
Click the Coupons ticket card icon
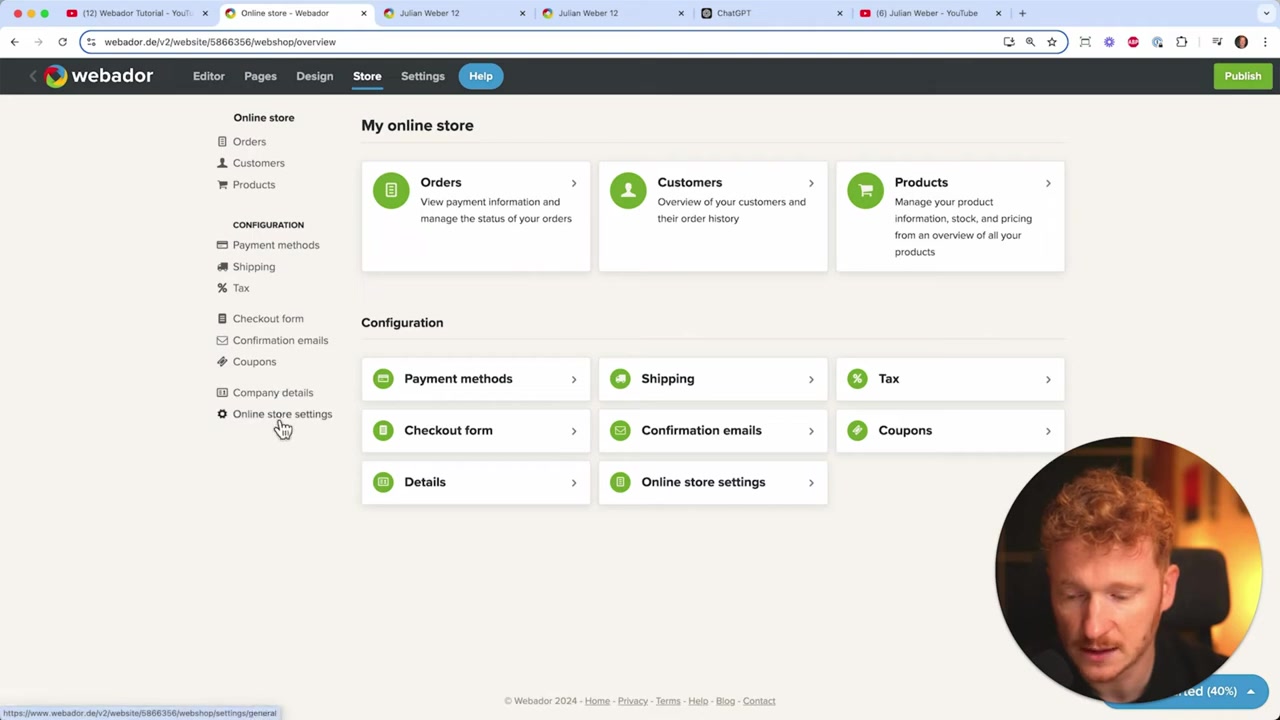(857, 431)
